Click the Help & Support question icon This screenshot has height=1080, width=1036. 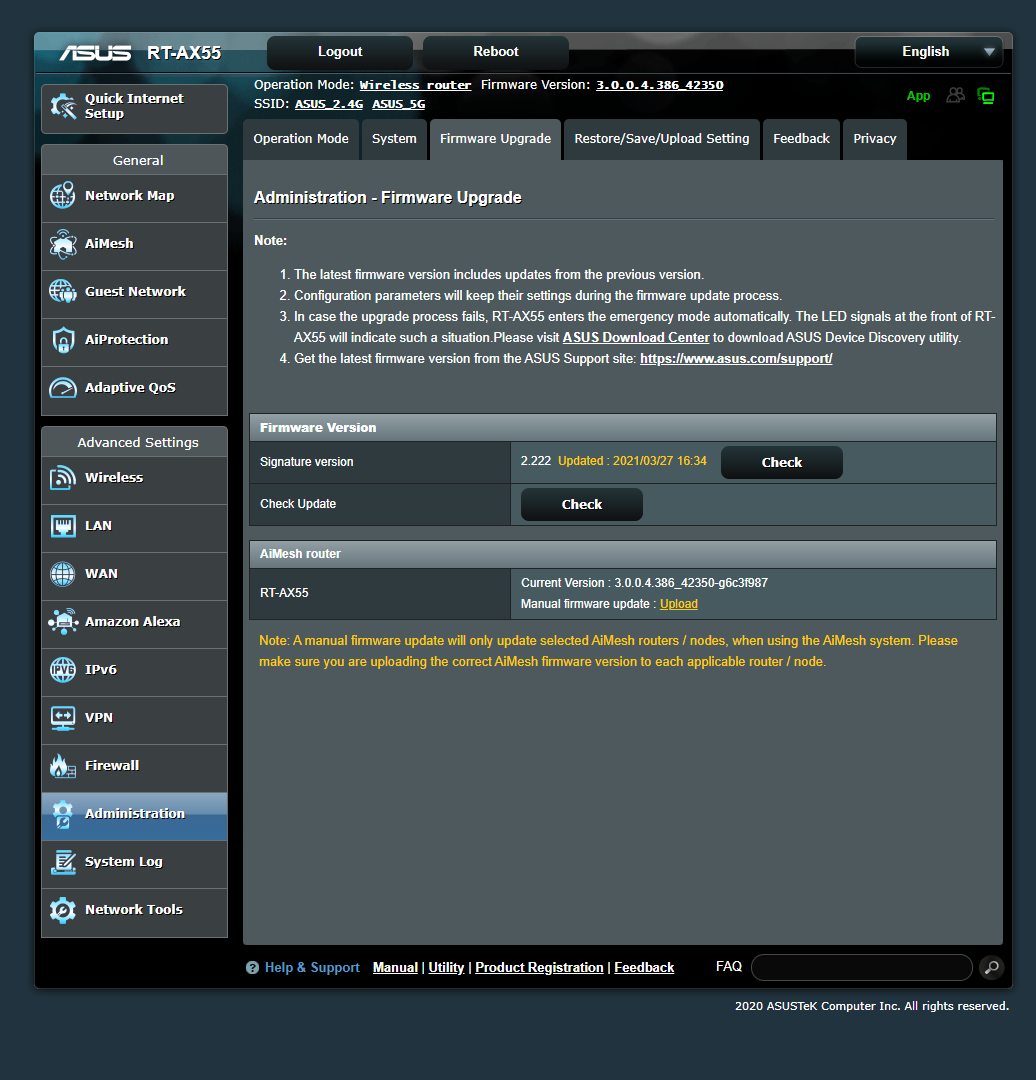tap(252, 967)
